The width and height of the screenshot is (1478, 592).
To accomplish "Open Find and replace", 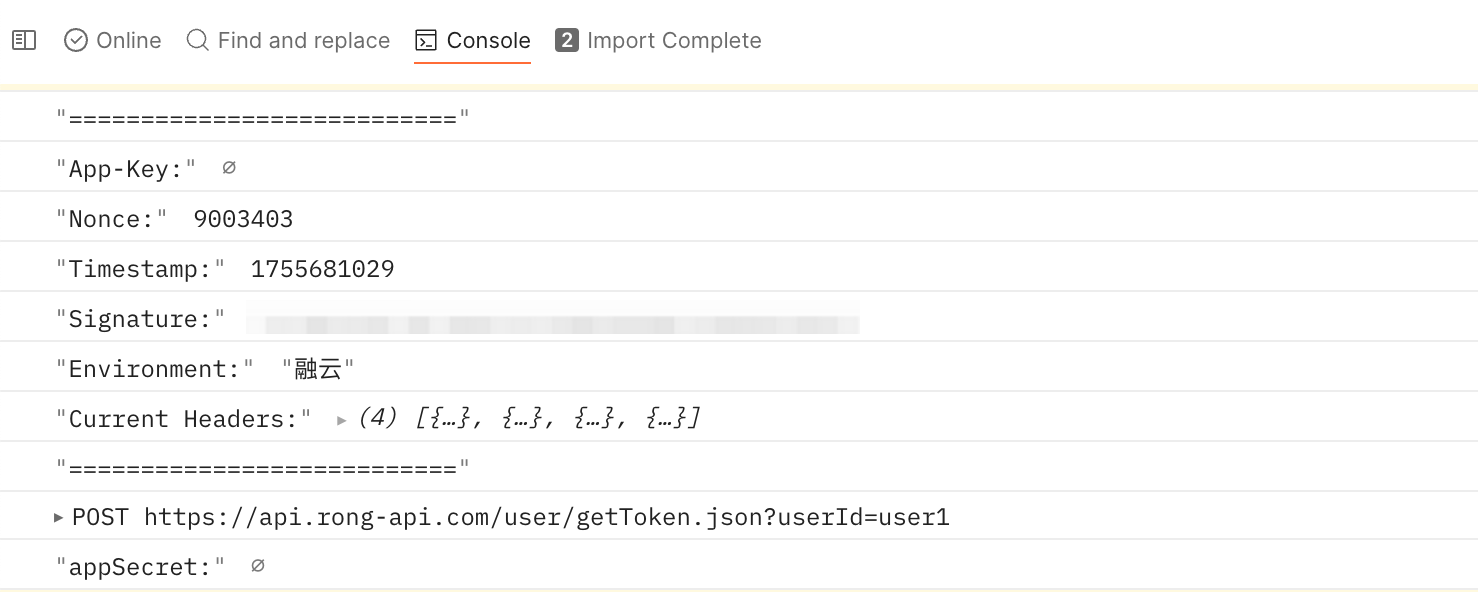I will point(289,40).
